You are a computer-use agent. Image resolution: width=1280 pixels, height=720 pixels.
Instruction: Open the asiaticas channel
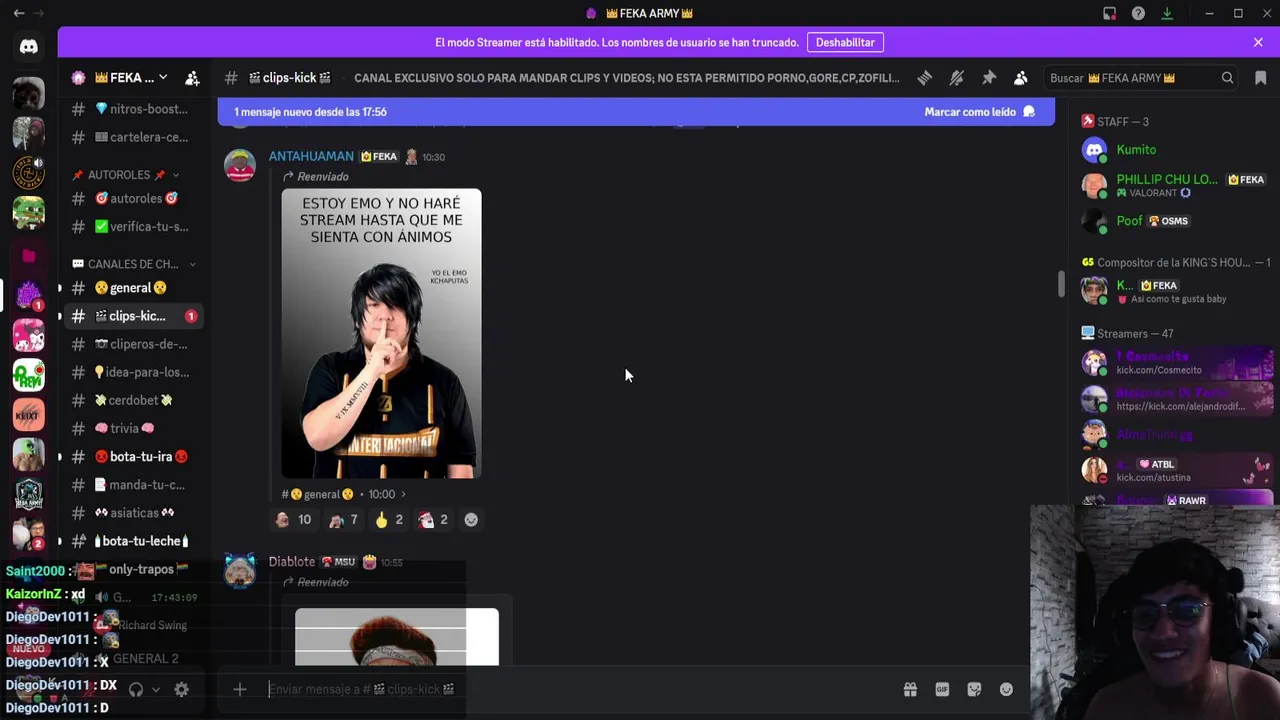tap(132, 513)
